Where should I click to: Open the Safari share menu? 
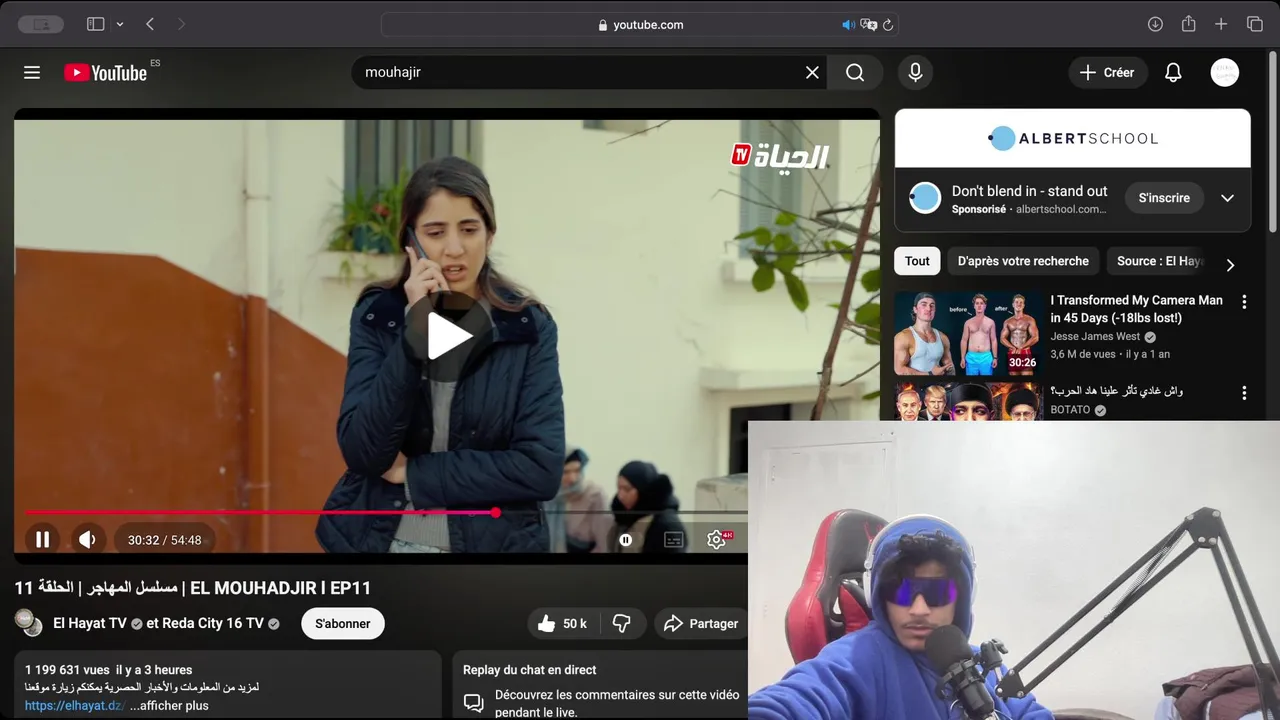[1188, 24]
